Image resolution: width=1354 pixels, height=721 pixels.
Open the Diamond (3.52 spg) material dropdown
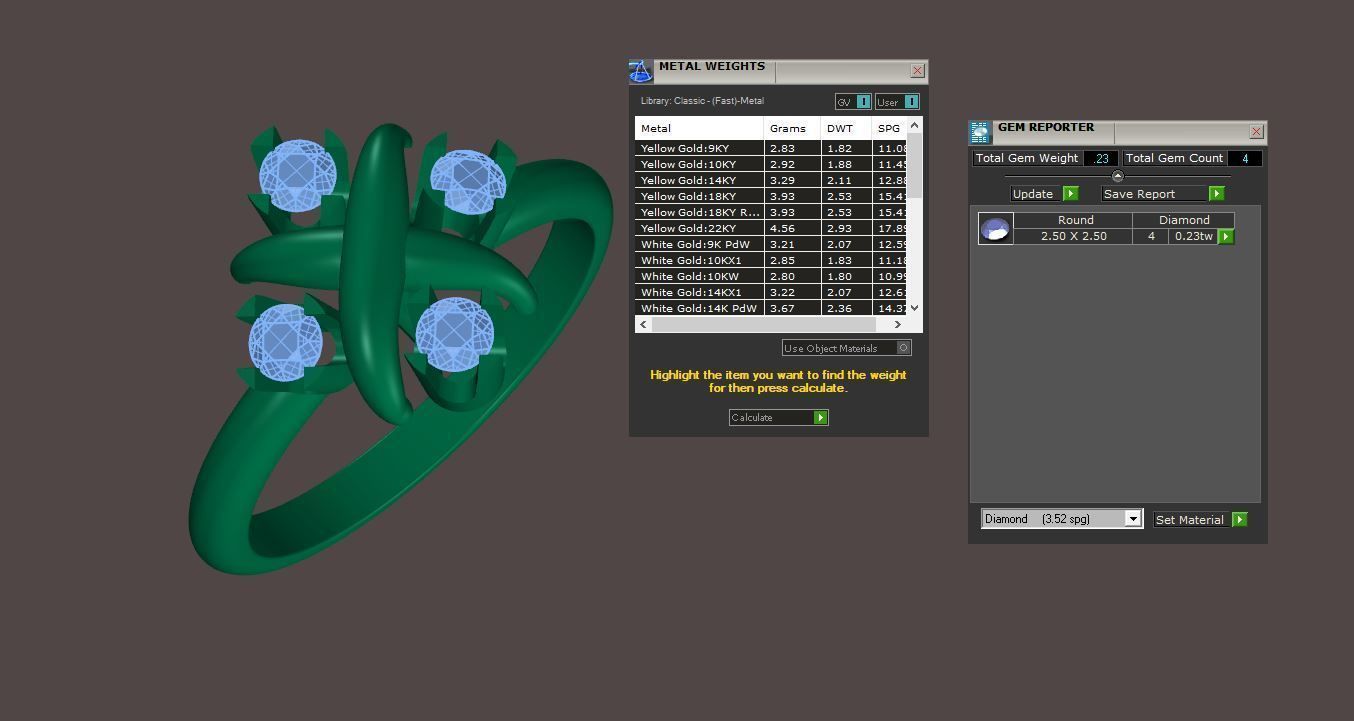(x=1133, y=519)
